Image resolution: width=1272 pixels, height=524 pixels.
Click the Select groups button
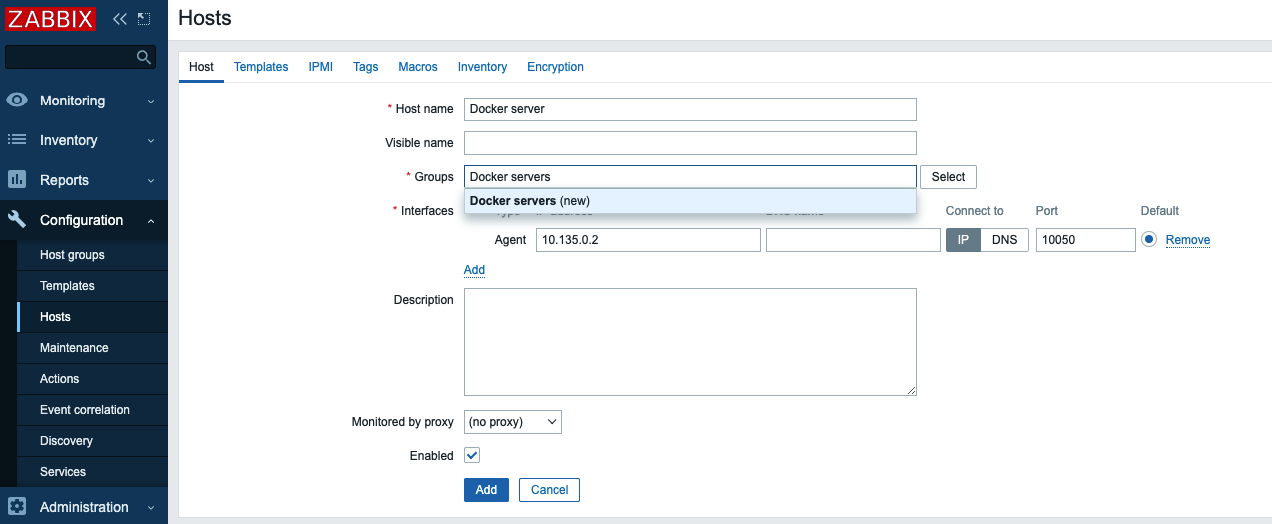[948, 177]
